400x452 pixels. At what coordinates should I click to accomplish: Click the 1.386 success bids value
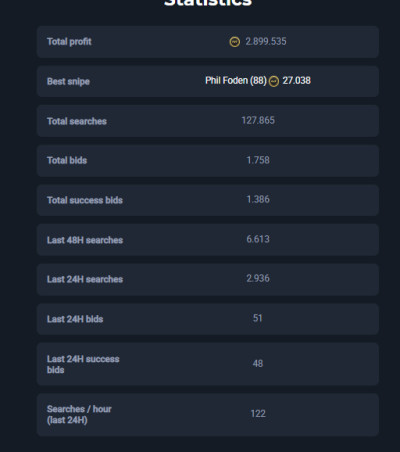click(258, 199)
